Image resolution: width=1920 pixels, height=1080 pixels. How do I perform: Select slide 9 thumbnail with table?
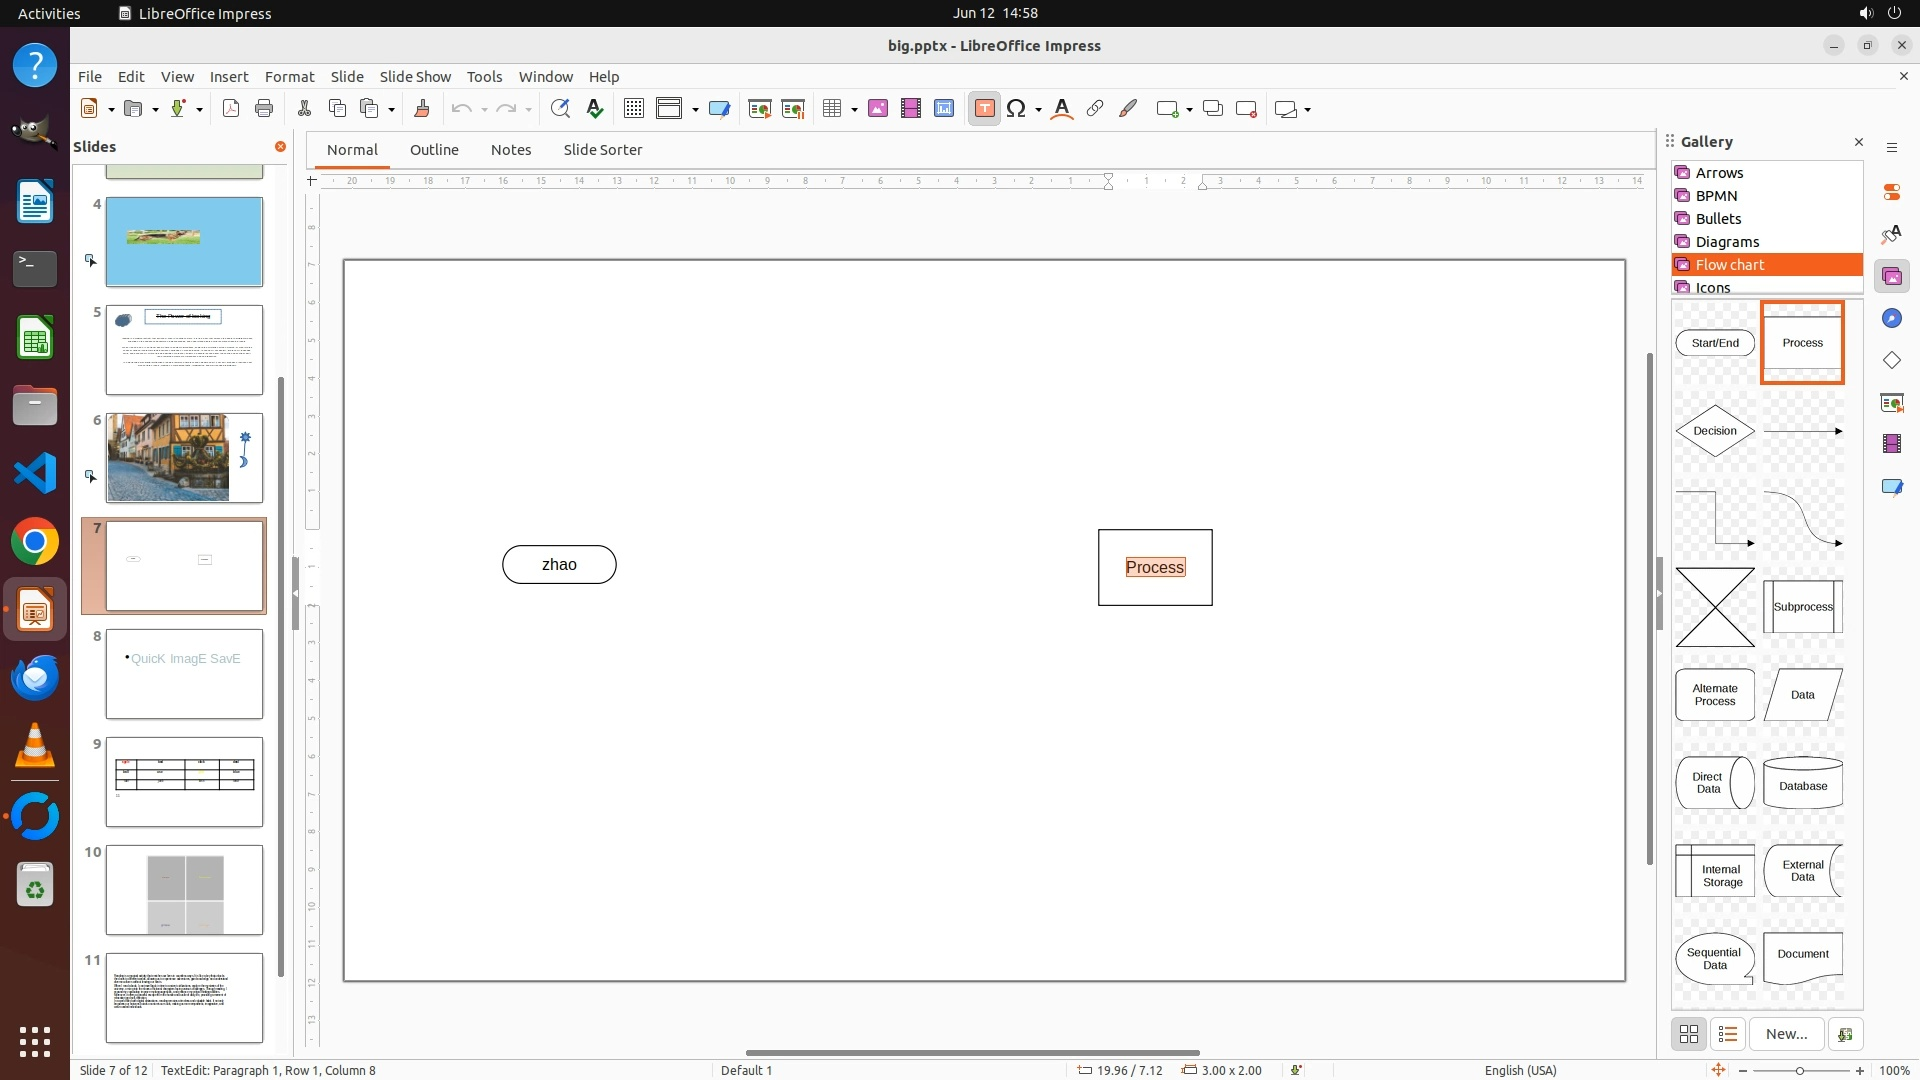pyautogui.click(x=184, y=782)
